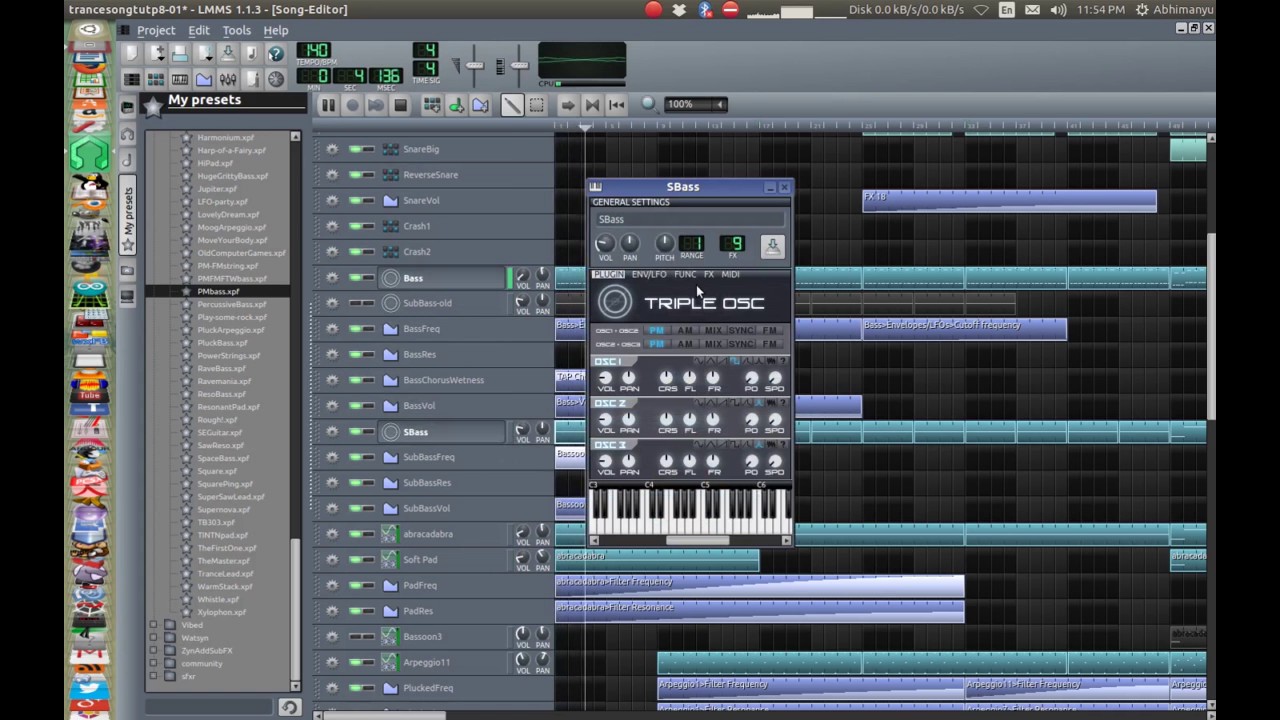Mute the BassFreq track
The width and height of the screenshot is (1280, 720).
pos(355,329)
